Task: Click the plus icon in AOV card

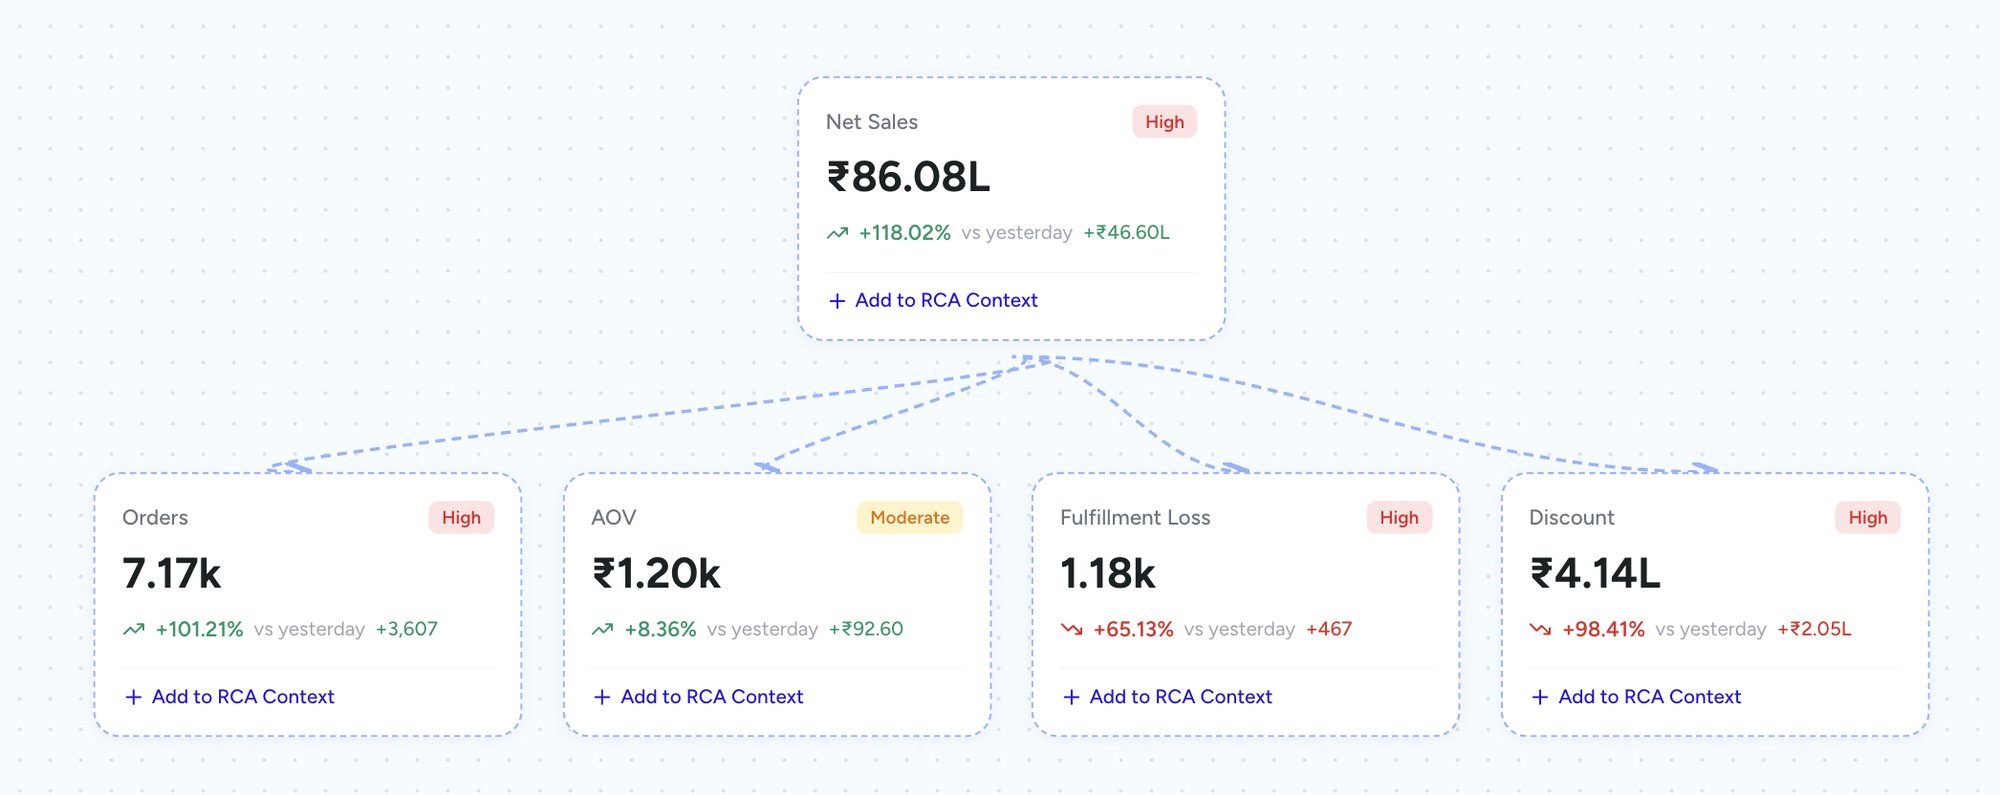Action: [x=602, y=697]
